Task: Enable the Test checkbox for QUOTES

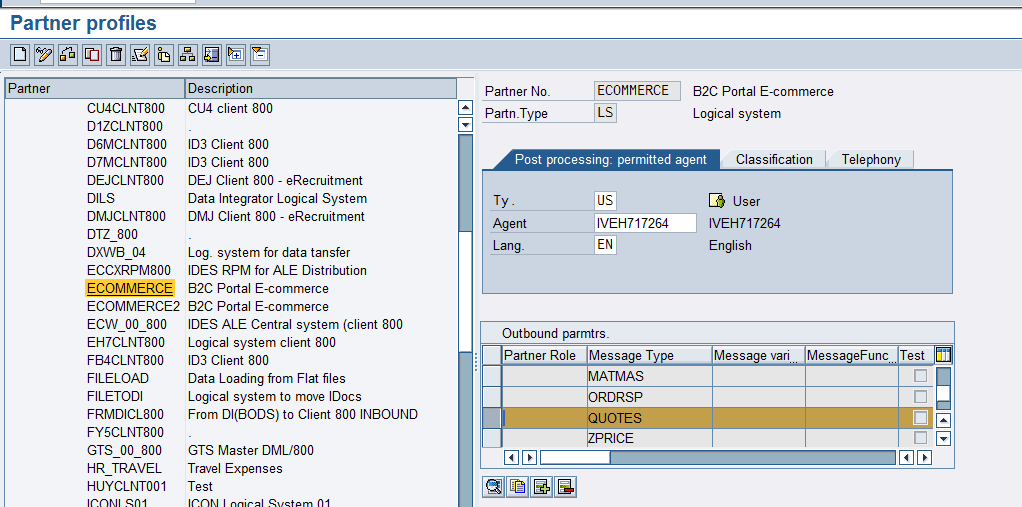Action: coord(920,418)
